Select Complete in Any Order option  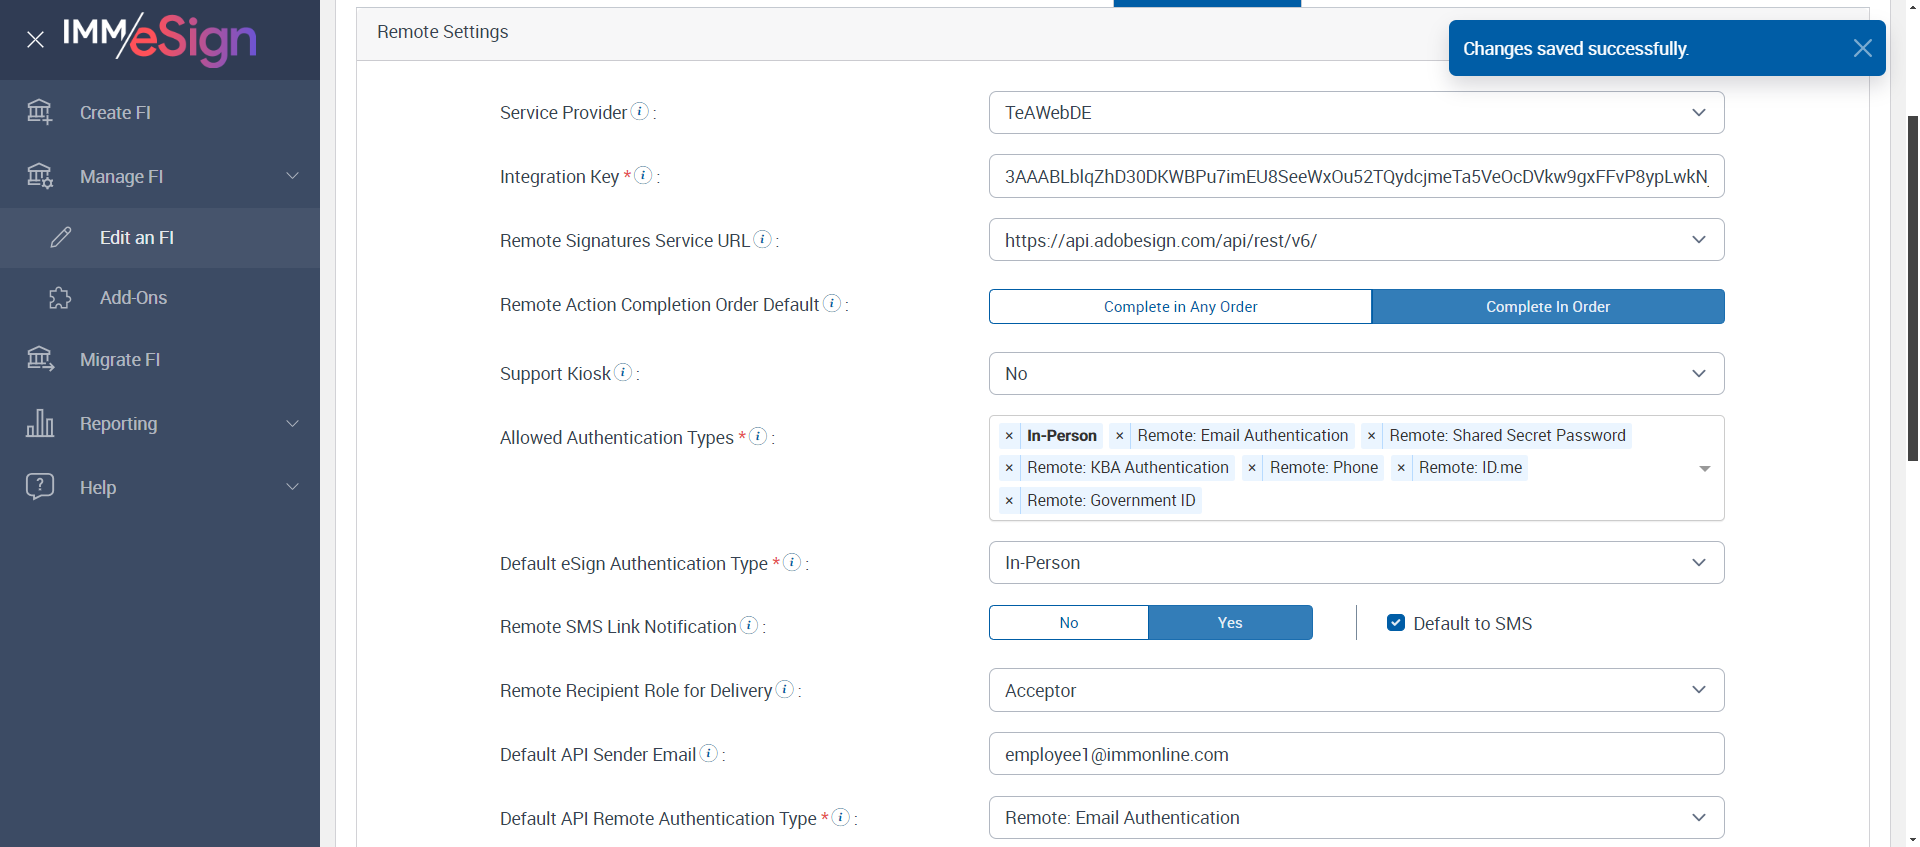[1180, 307]
